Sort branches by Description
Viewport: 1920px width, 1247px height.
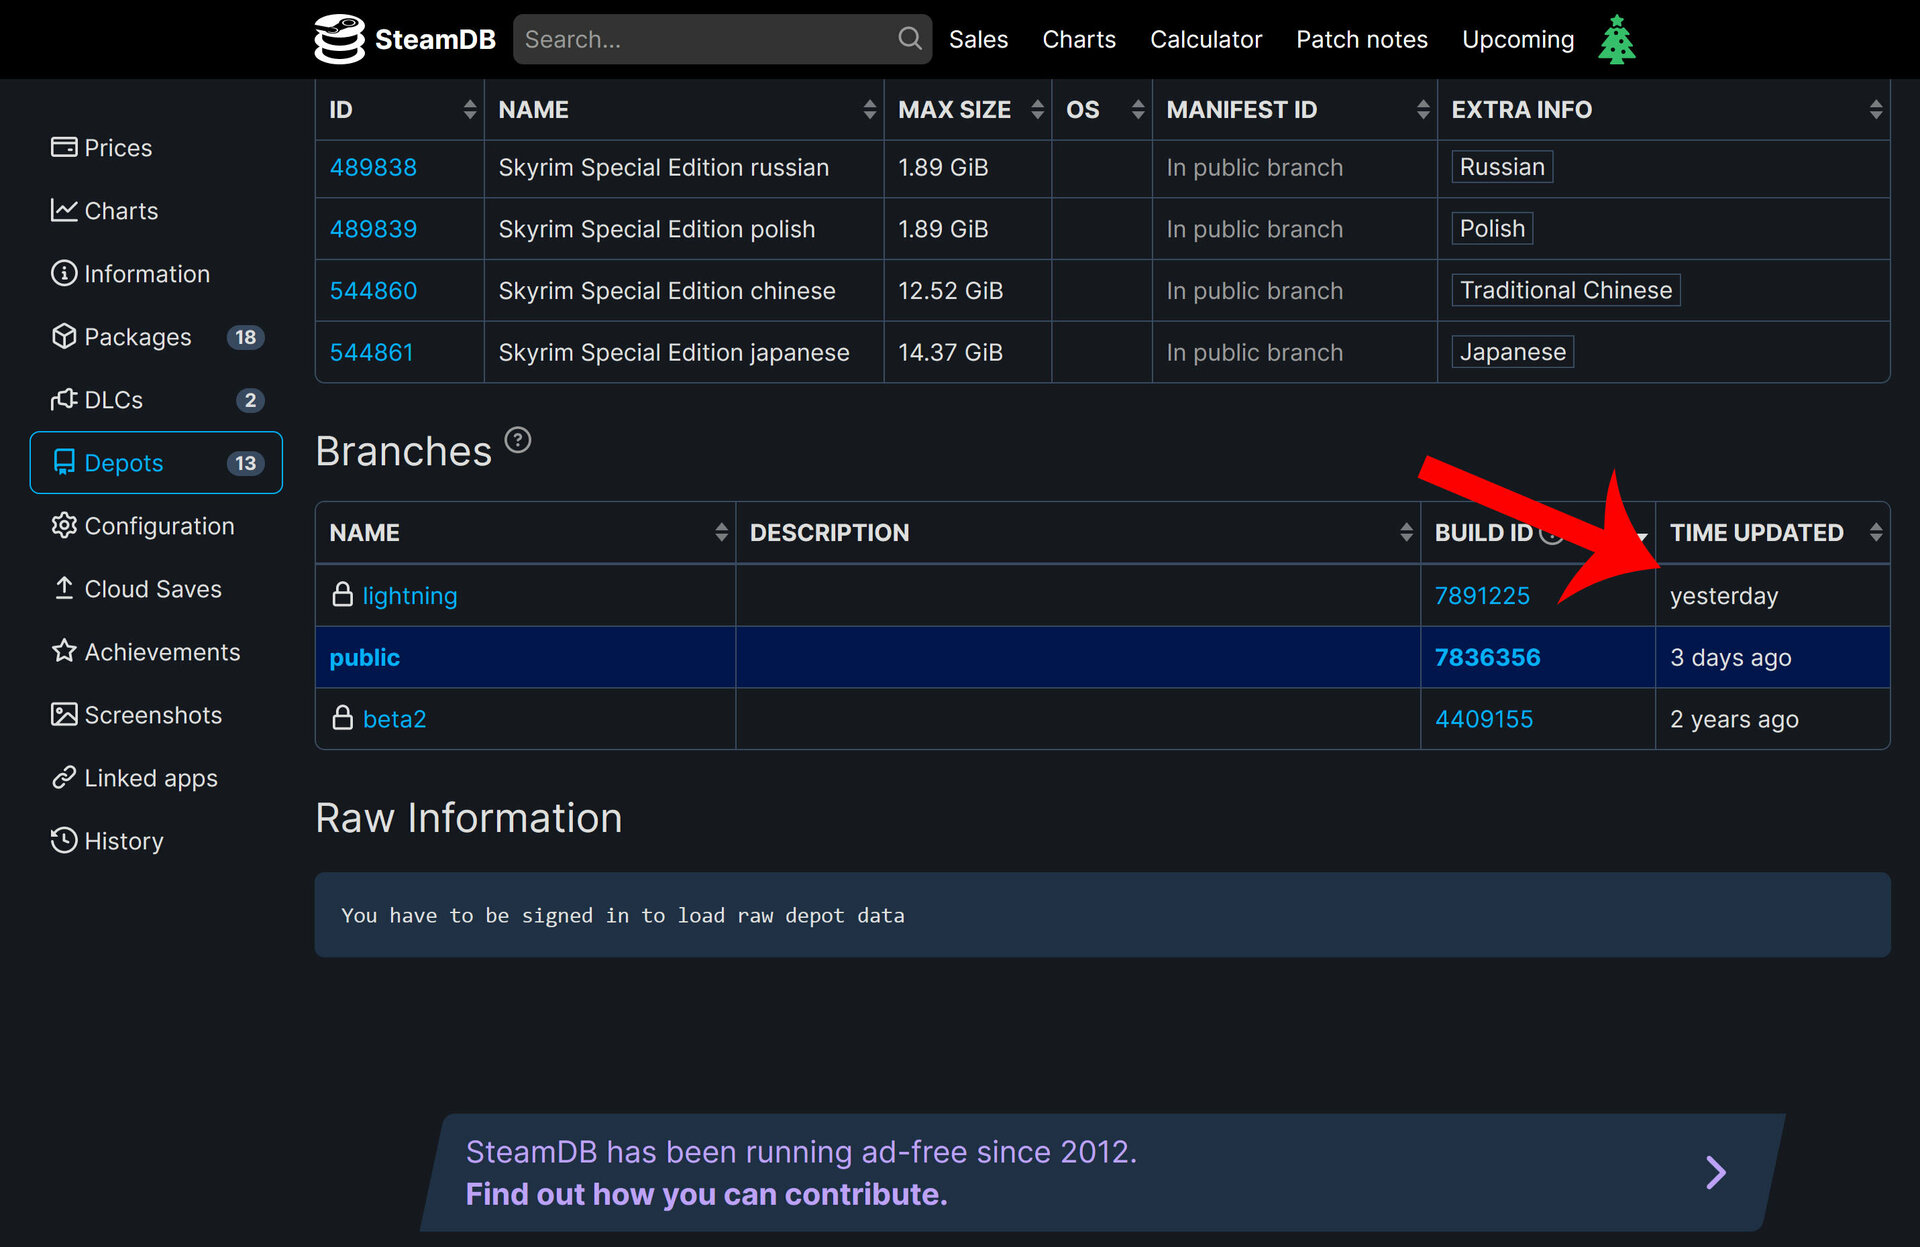1406,533
